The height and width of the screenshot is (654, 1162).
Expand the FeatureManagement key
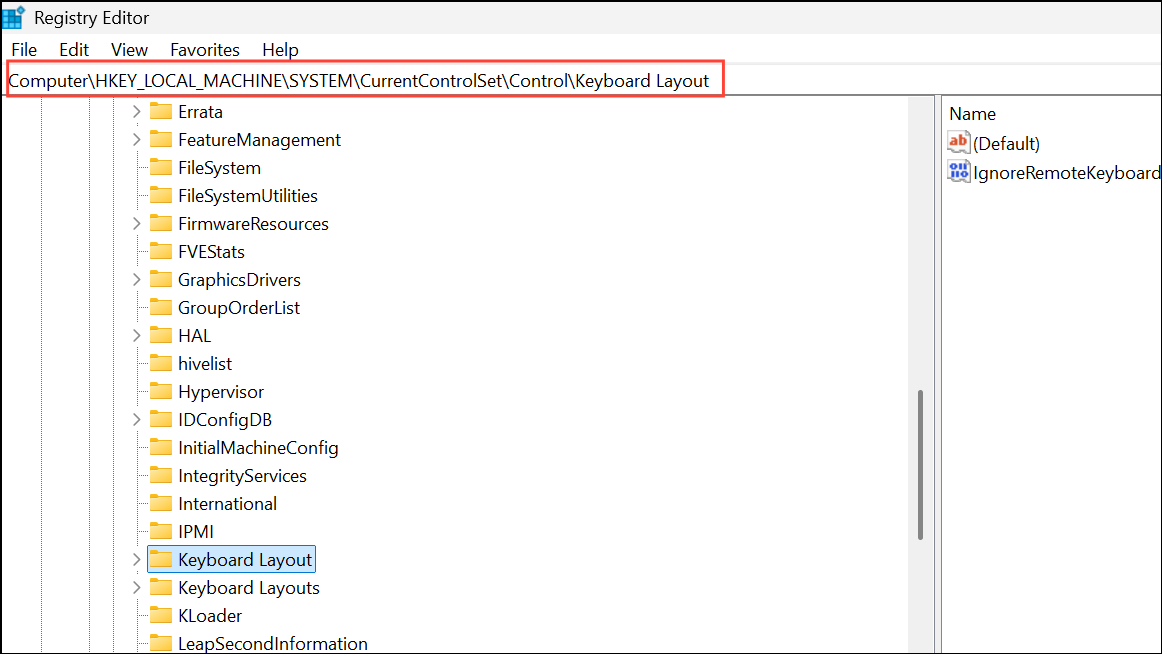136,139
